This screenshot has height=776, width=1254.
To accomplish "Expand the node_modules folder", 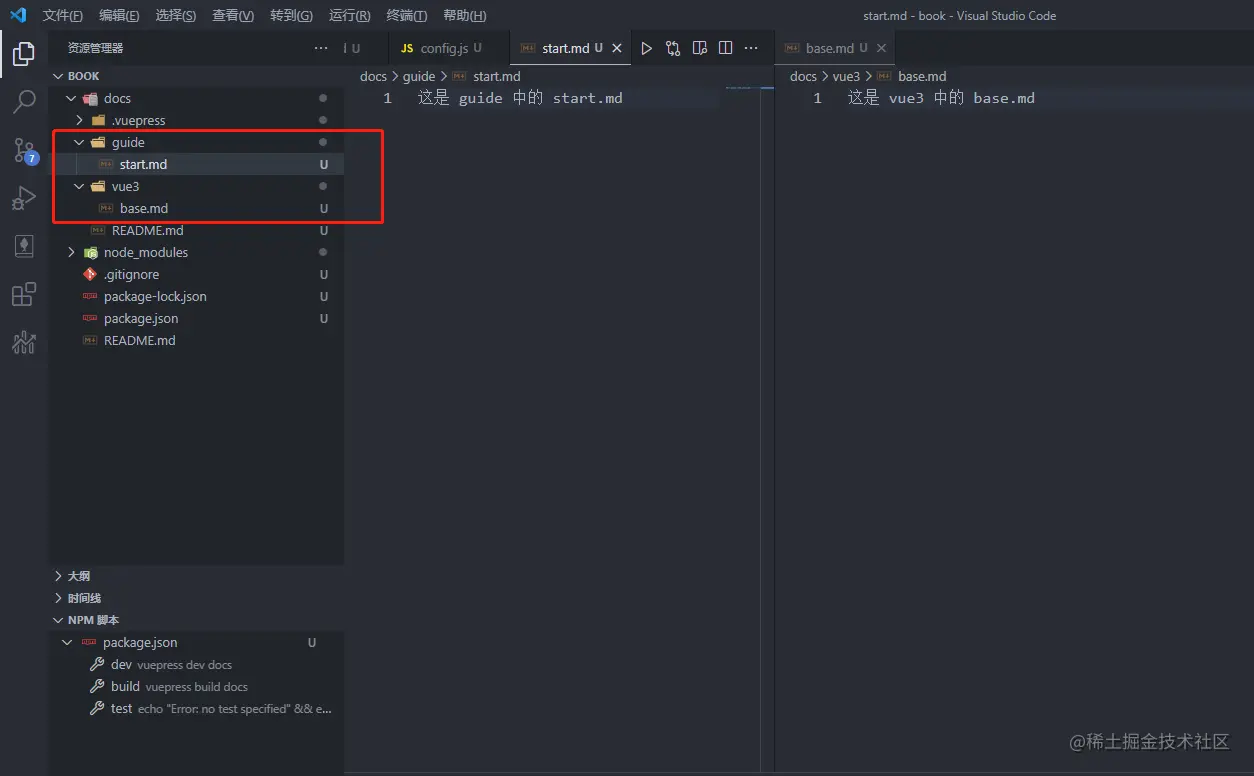I will point(71,252).
